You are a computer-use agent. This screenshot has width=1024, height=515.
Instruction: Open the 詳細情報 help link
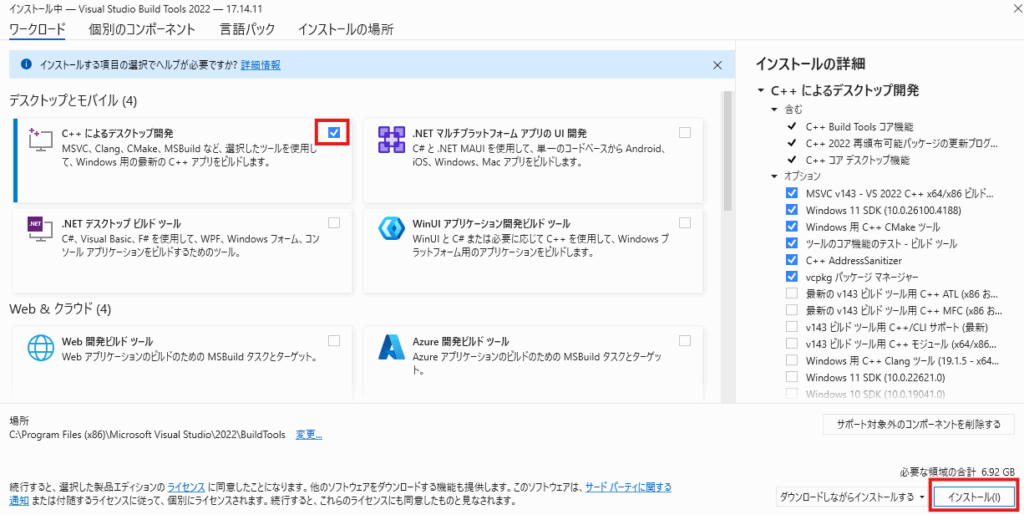point(261,65)
